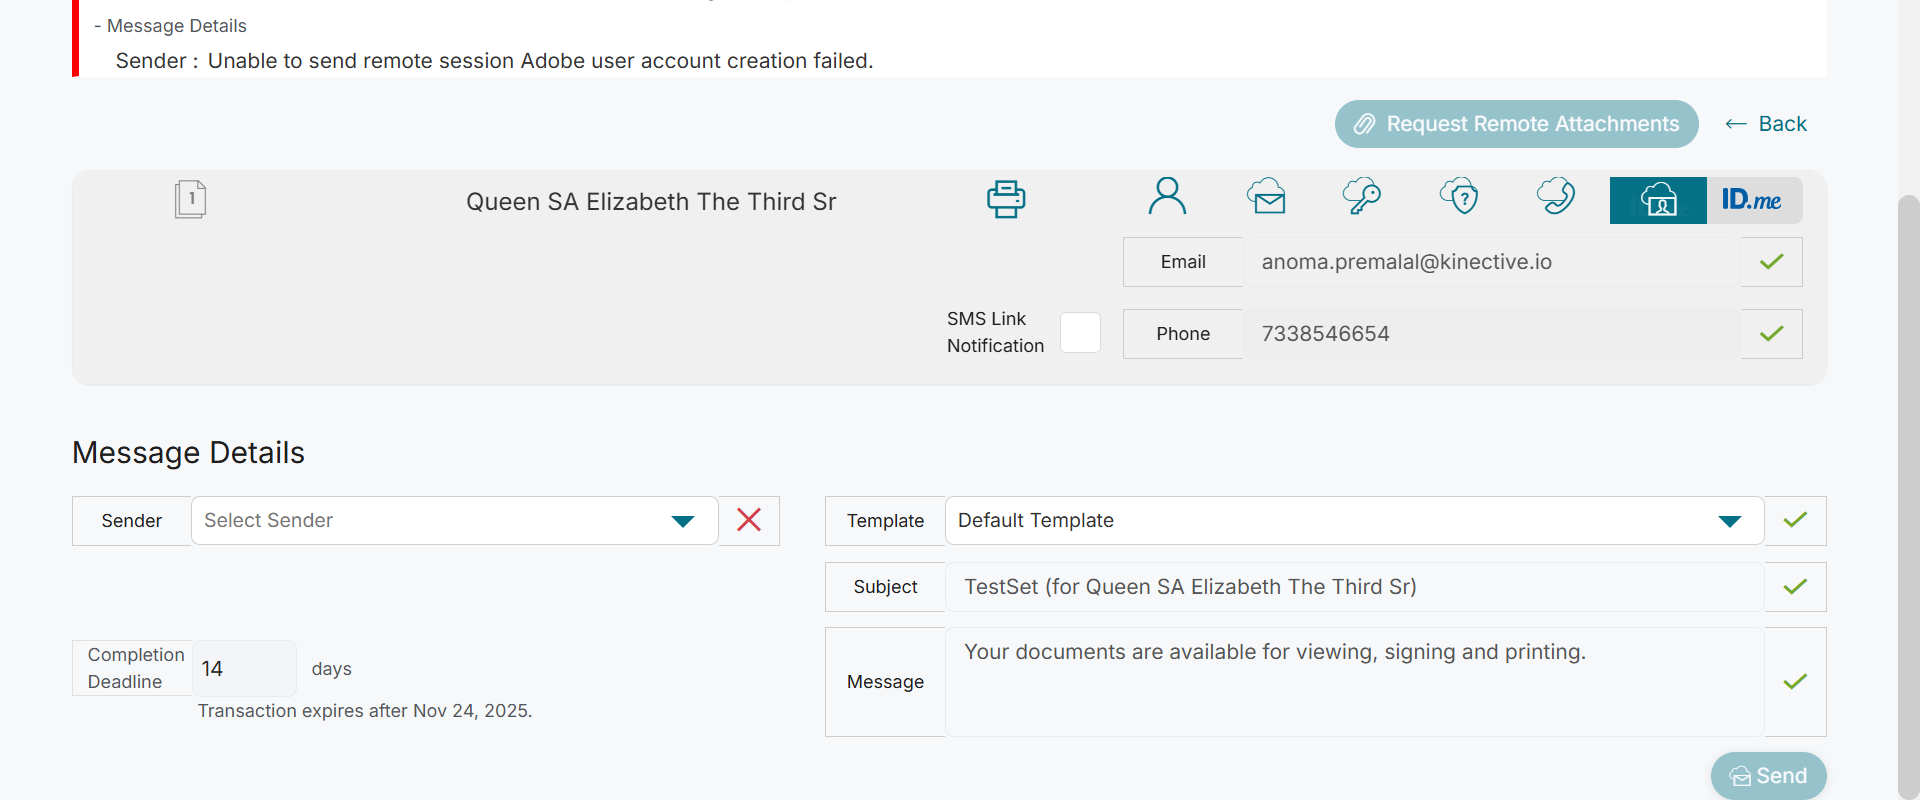1920x800 pixels.
Task: Click the person profile icon
Action: [x=1167, y=197]
